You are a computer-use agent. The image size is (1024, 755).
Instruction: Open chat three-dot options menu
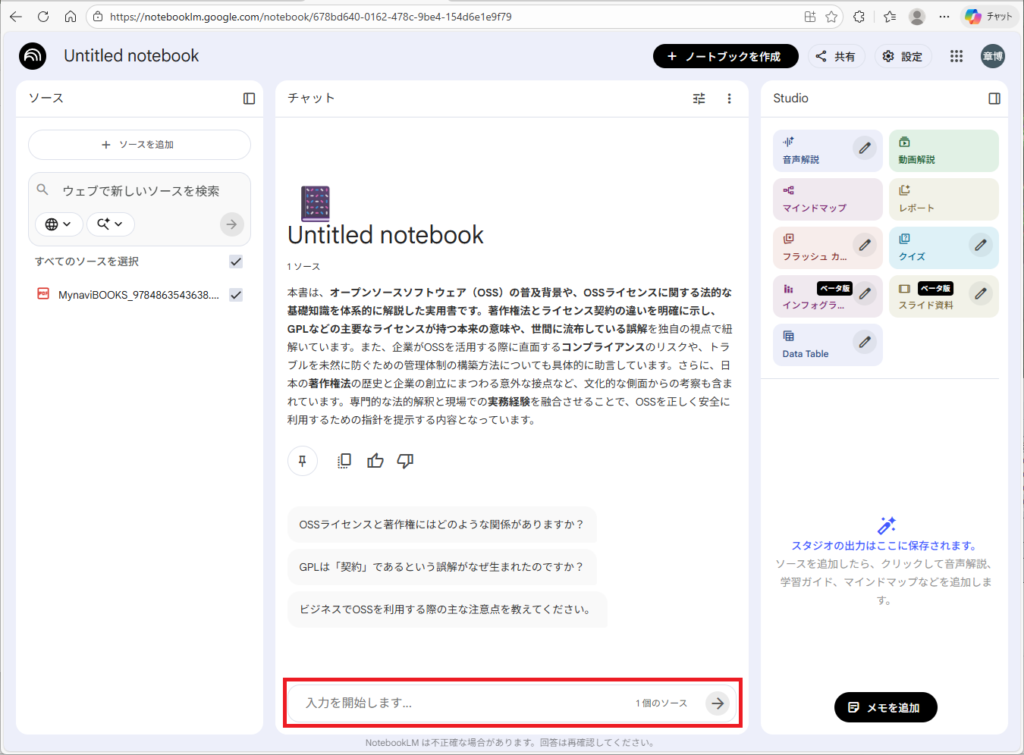(x=729, y=98)
